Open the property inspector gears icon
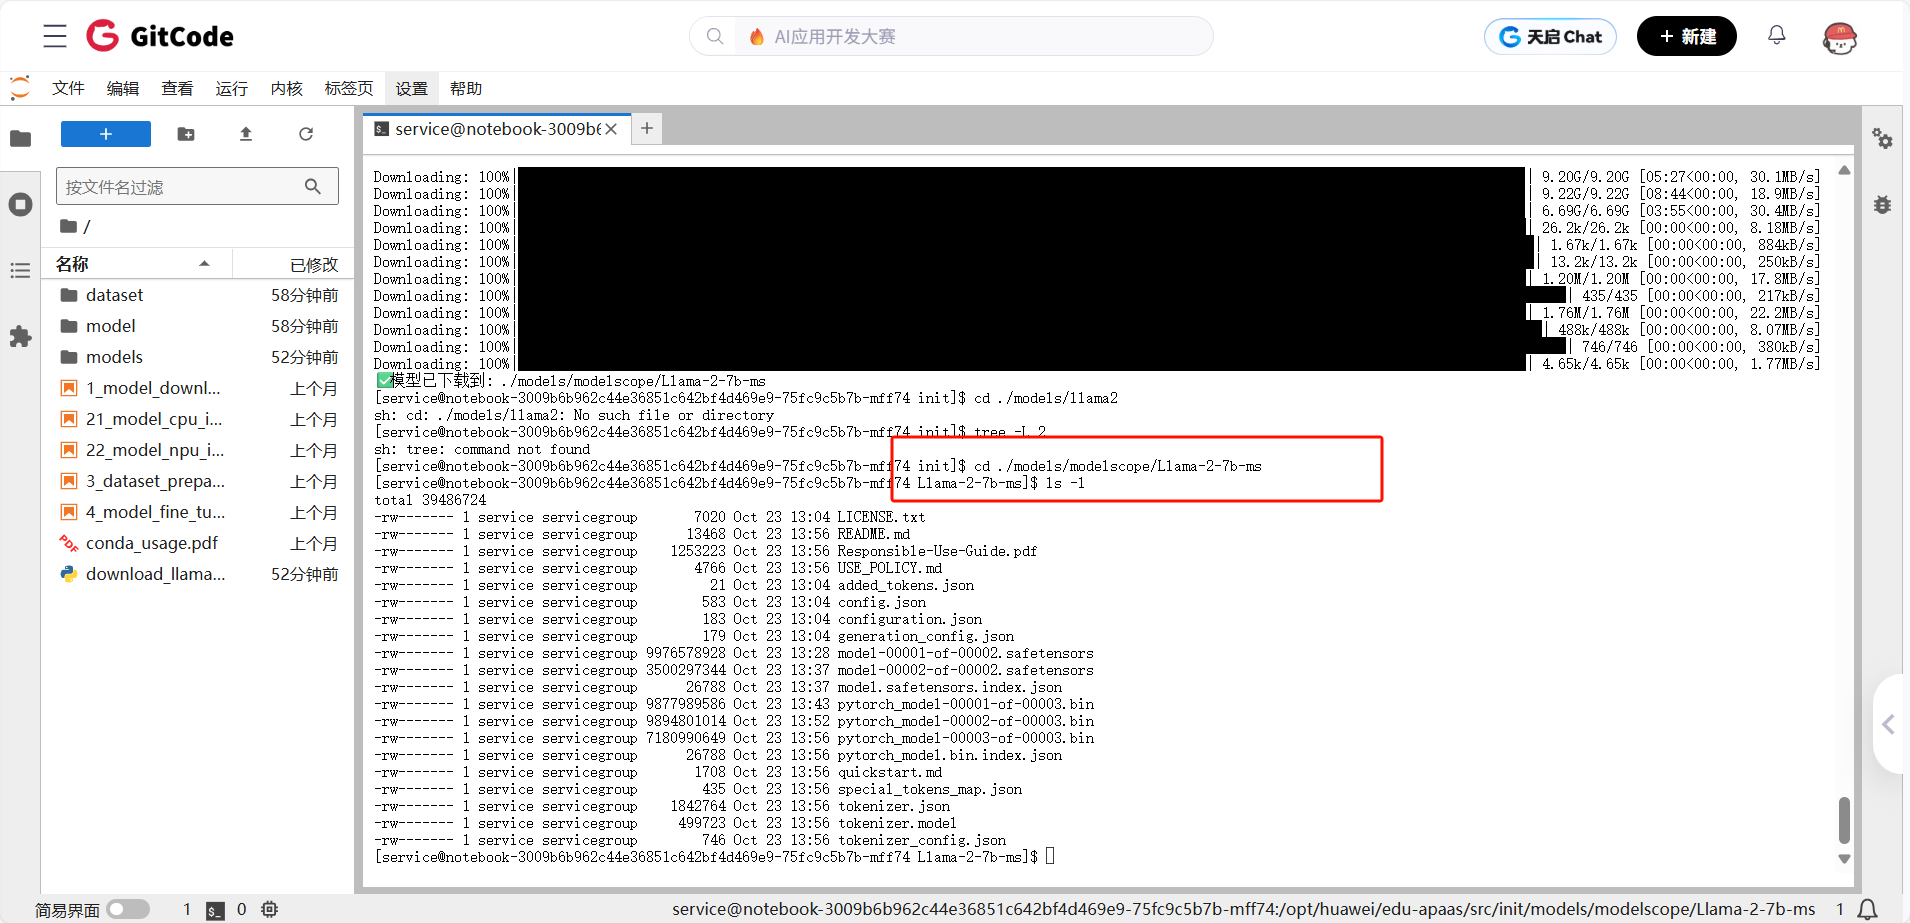The image size is (1910, 923). click(1882, 138)
